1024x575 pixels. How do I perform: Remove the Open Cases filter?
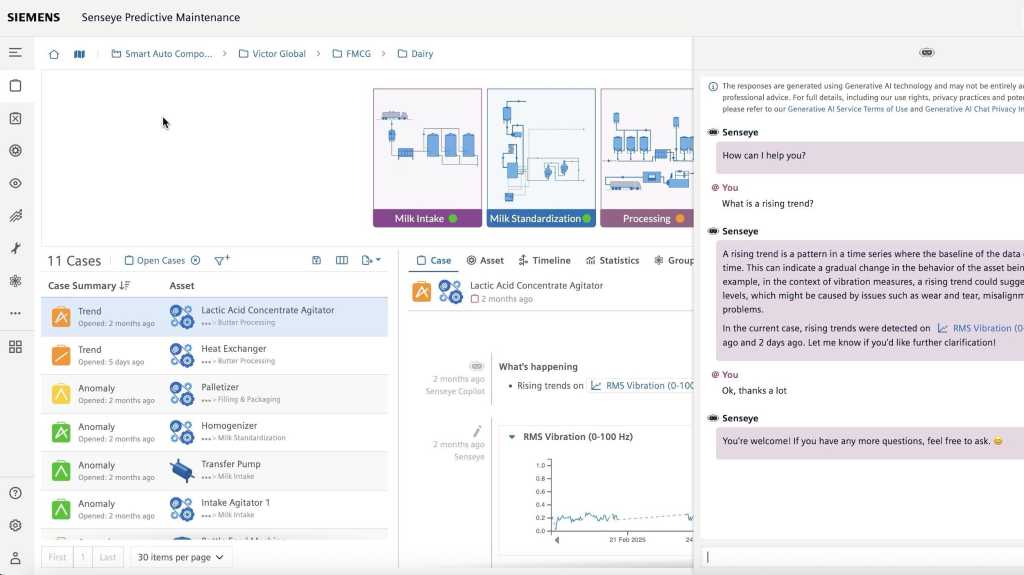(x=195, y=261)
